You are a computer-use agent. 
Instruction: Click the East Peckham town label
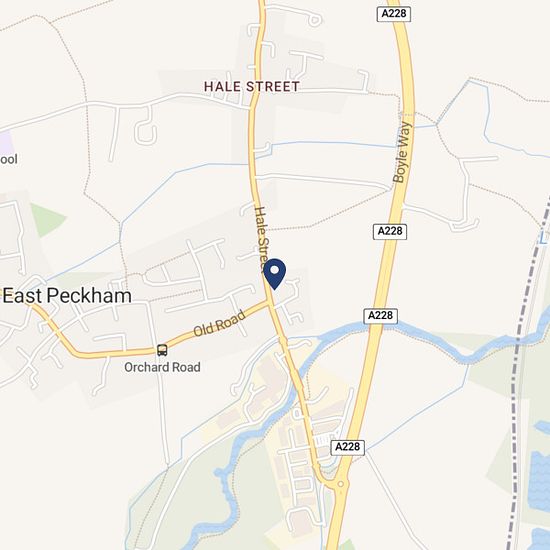(67, 296)
